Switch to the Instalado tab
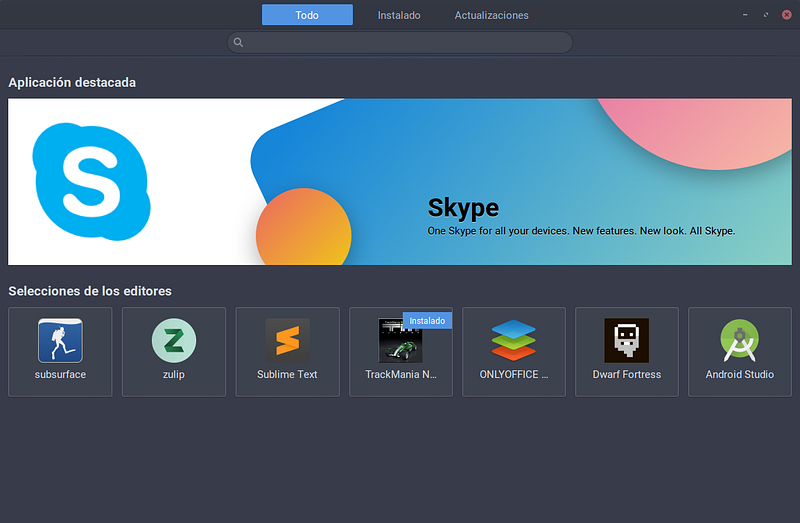The height and width of the screenshot is (523, 800). [399, 15]
